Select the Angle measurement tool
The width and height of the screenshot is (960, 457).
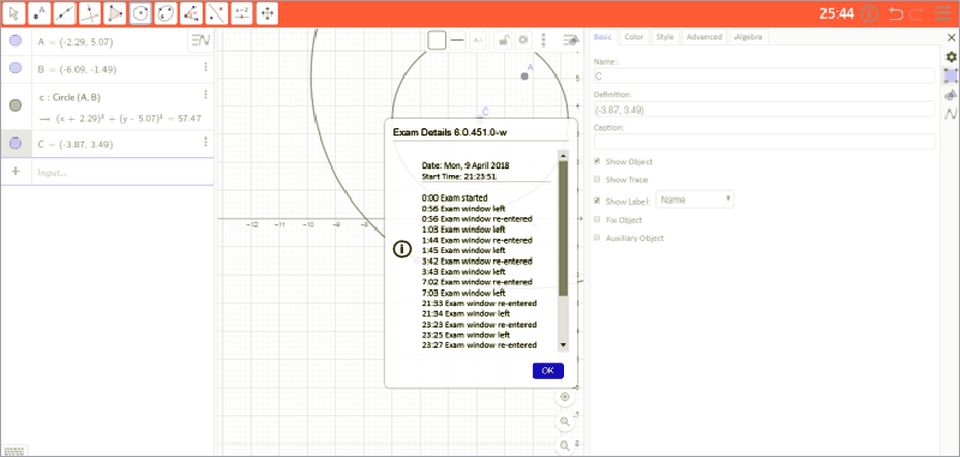192,14
